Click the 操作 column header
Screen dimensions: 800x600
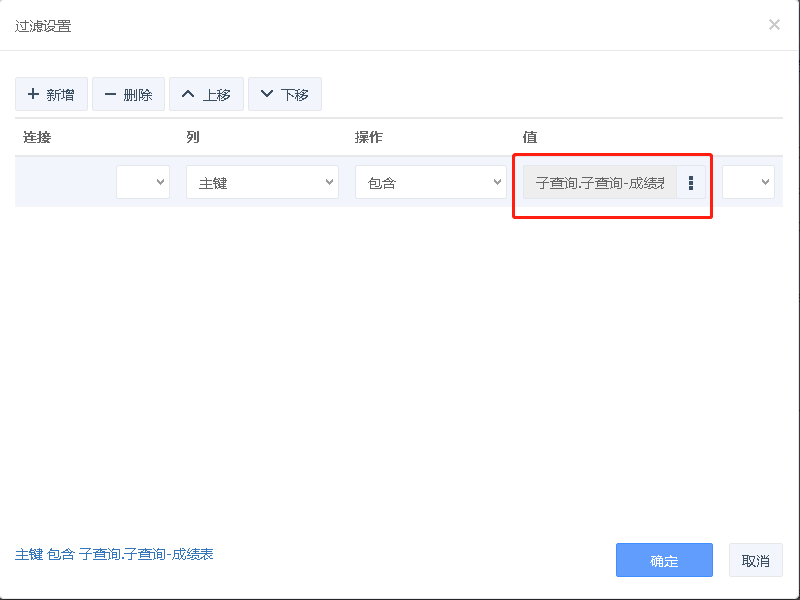[368, 137]
